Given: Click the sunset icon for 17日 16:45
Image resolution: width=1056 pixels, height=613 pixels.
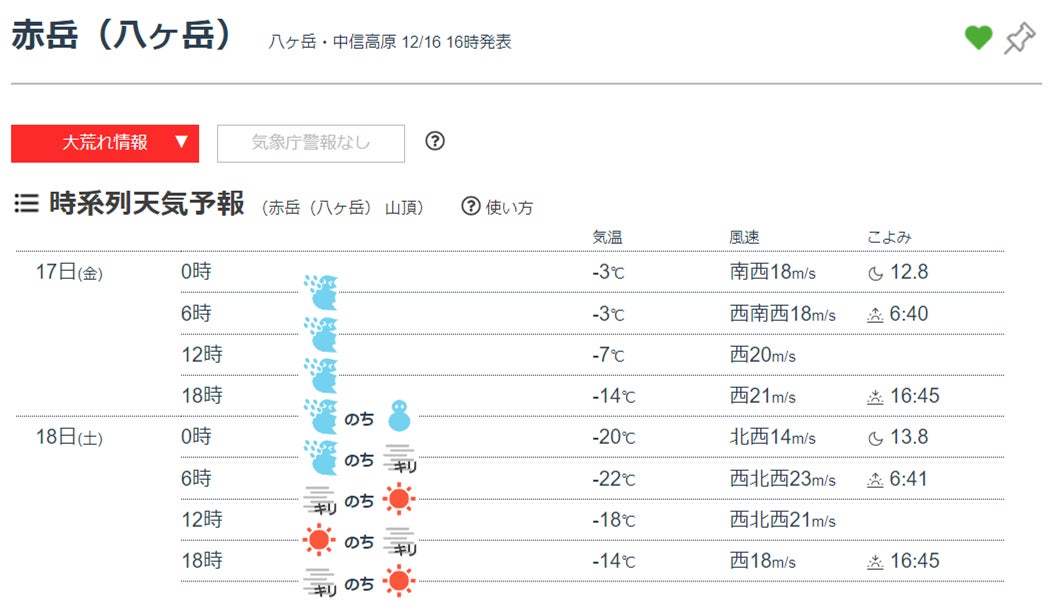Looking at the screenshot, I should tap(876, 397).
